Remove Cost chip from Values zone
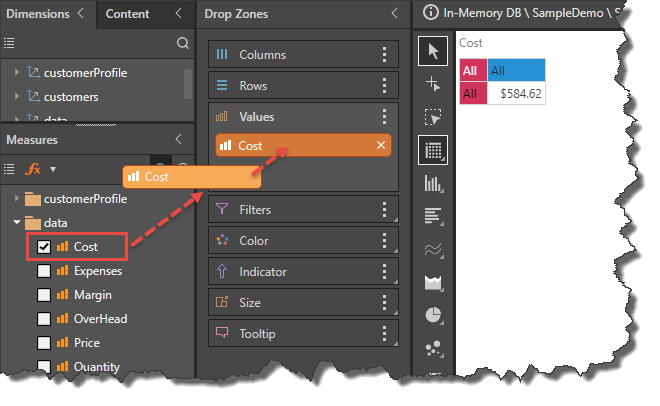 [380, 146]
